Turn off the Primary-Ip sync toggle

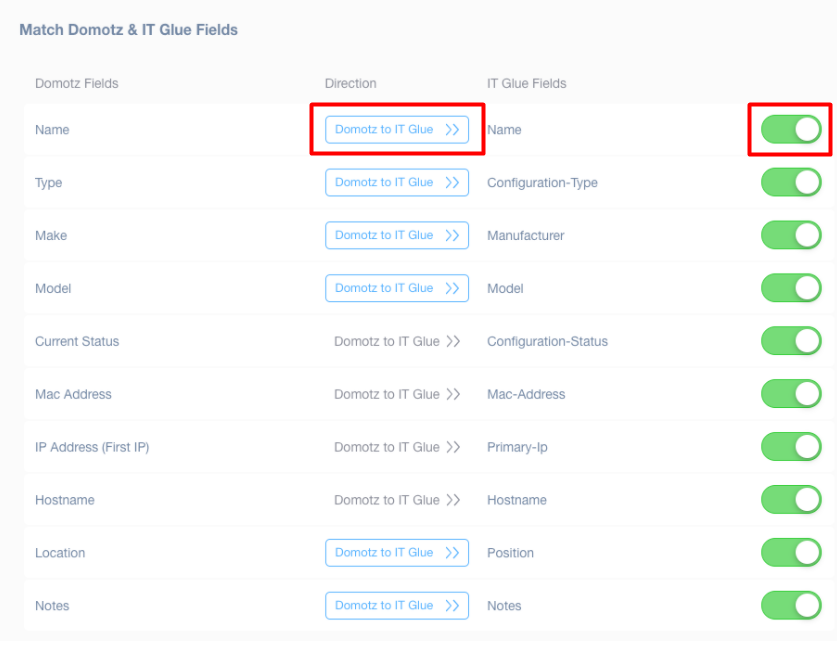click(791, 447)
